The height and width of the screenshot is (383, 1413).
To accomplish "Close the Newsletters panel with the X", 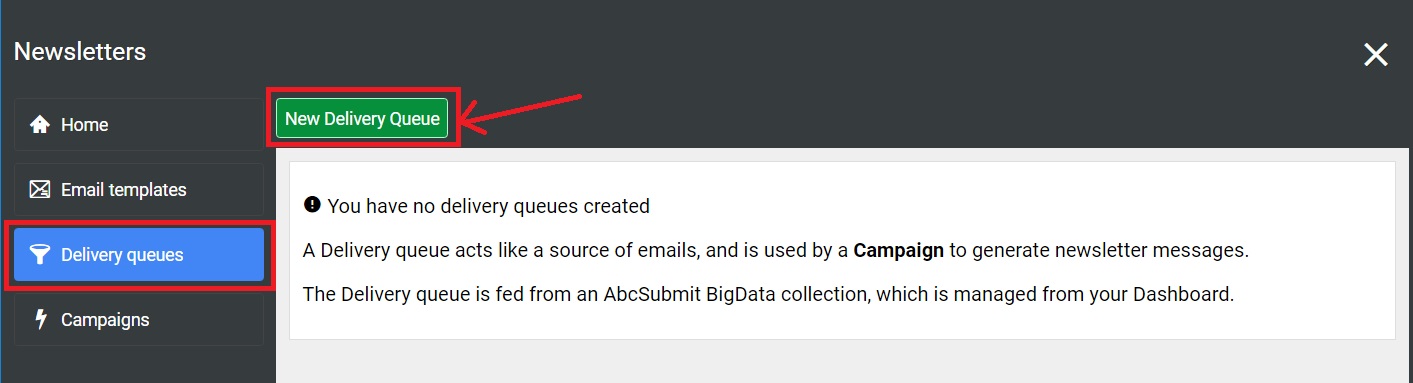I will tap(1376, 55).
